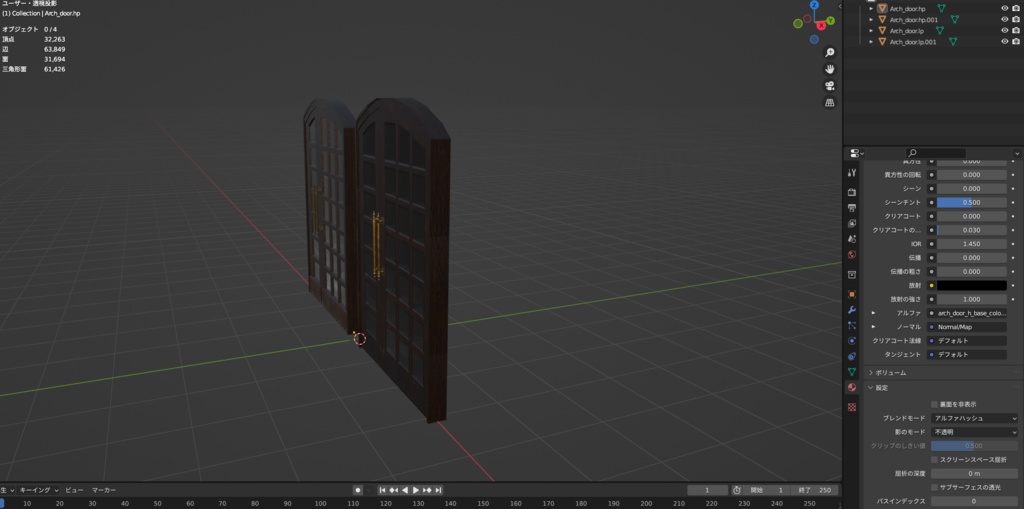Disable render for Arch_door.hp camera icon

pyautogui.click(x=1016, y=8)
